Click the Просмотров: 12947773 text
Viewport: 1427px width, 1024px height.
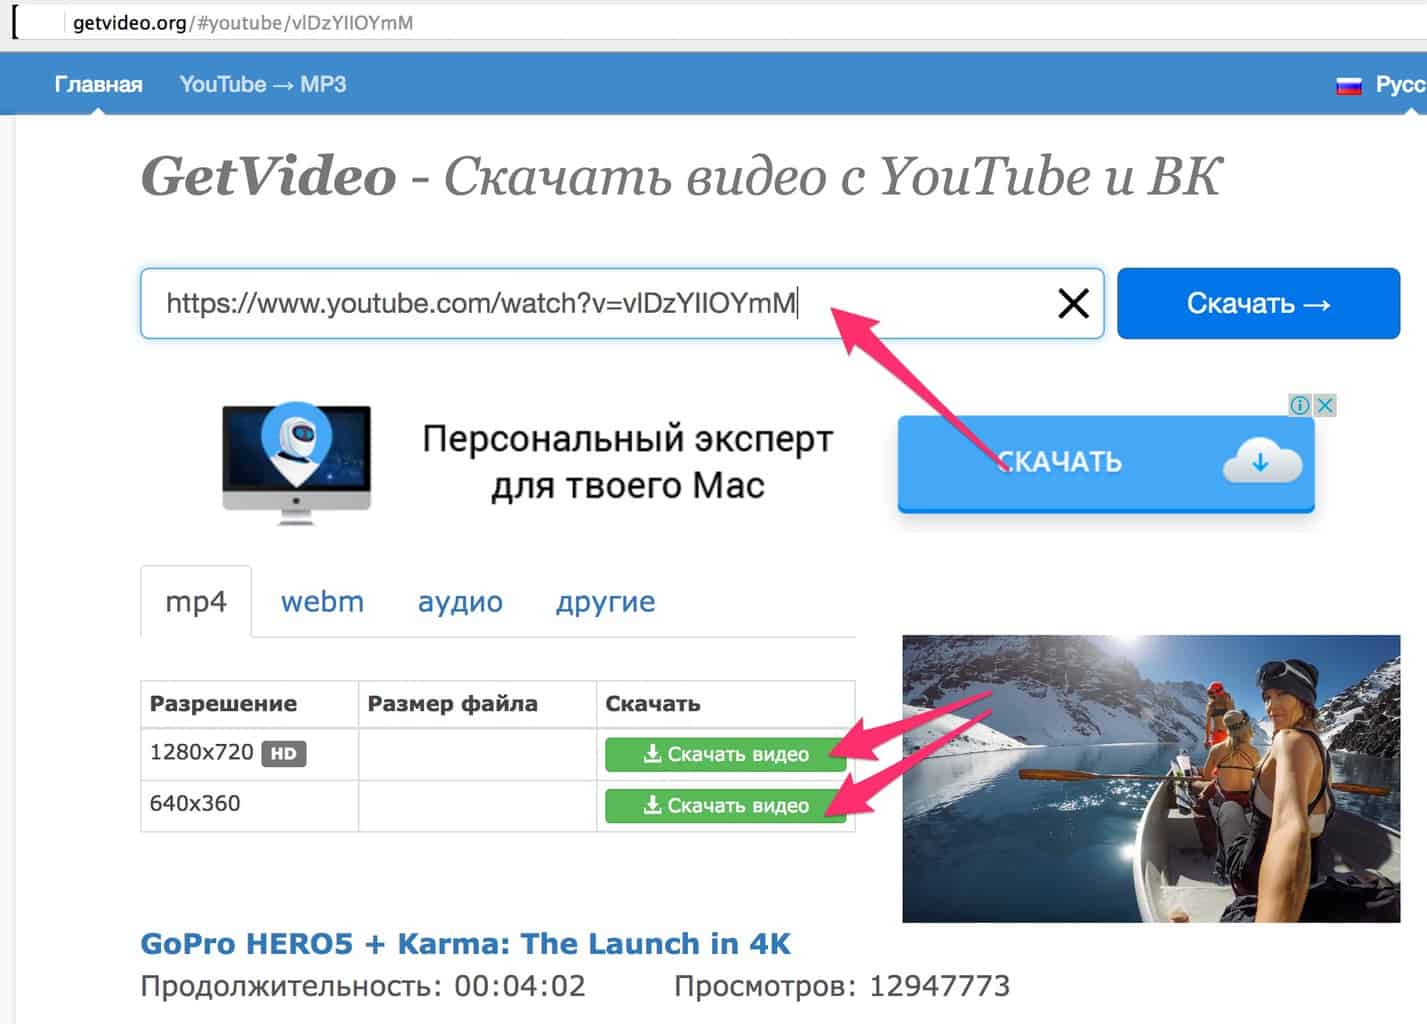click(x=842, y=986)
